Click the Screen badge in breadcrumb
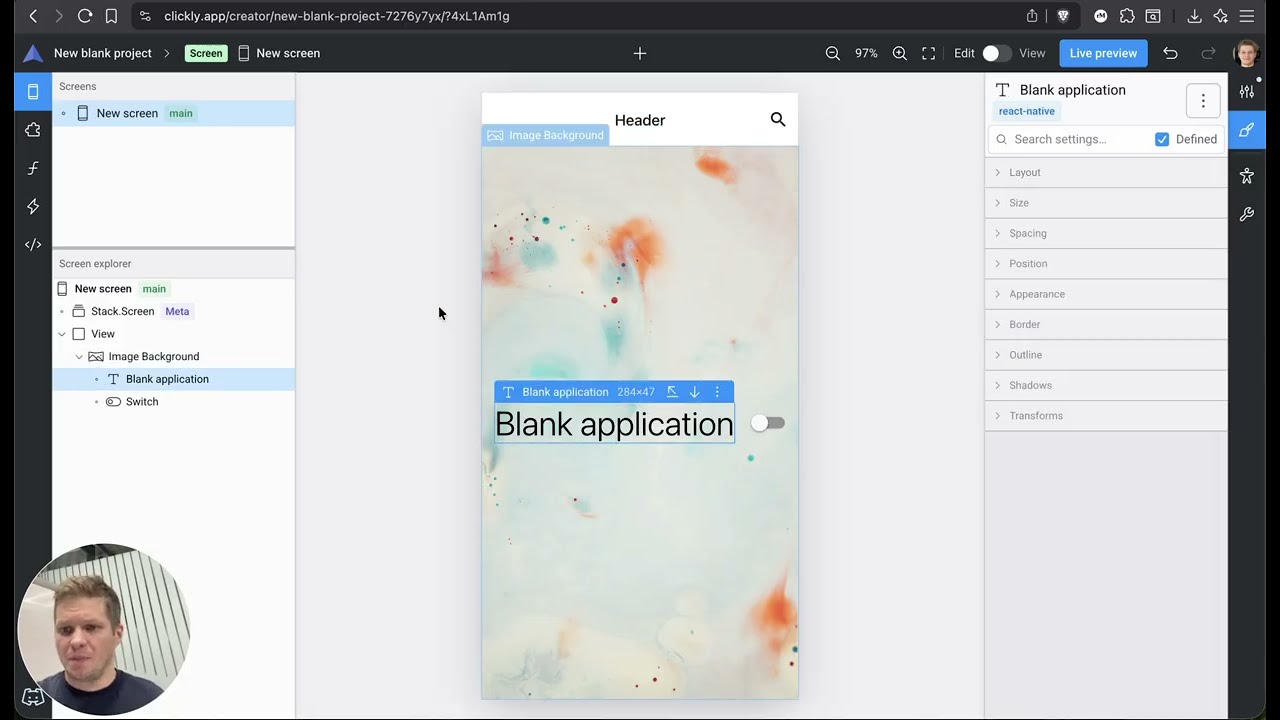The width and height of the screenshot is (1280, 720). 206,53
